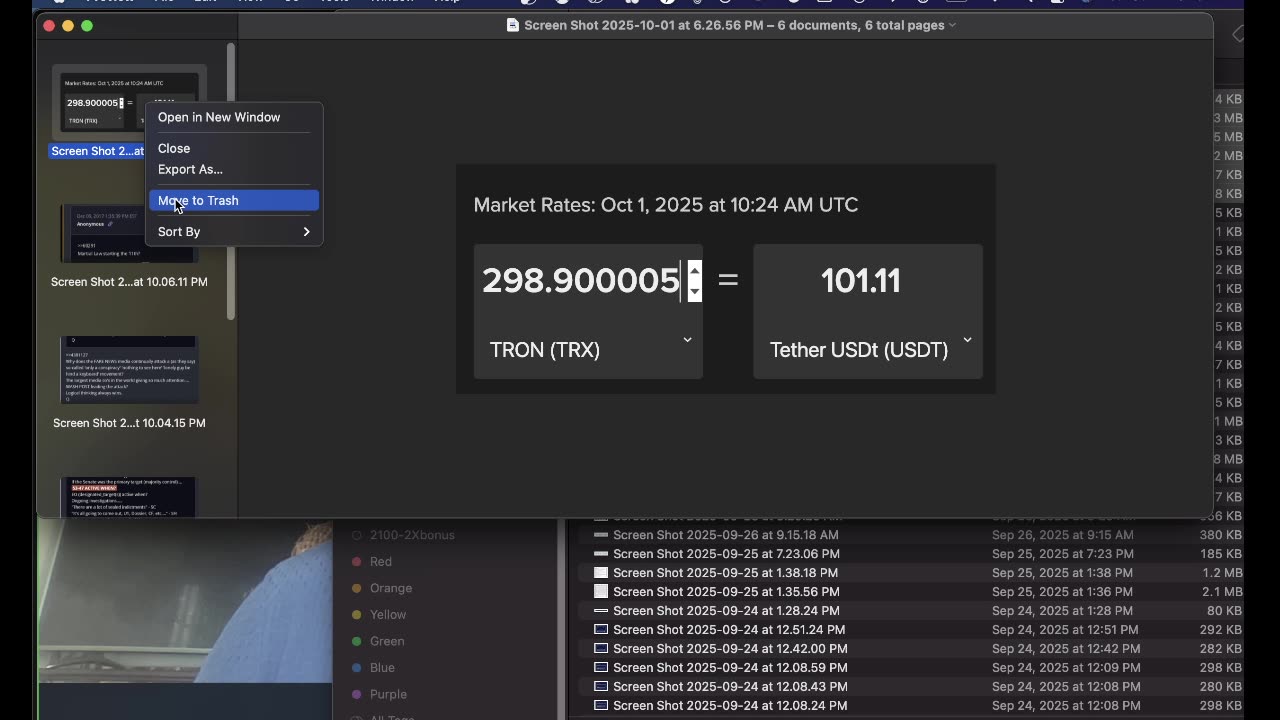
Task: Click file icon for Screen Shot 2025-09-24 at 12.08.24 PM
Action: coord(601,706)
